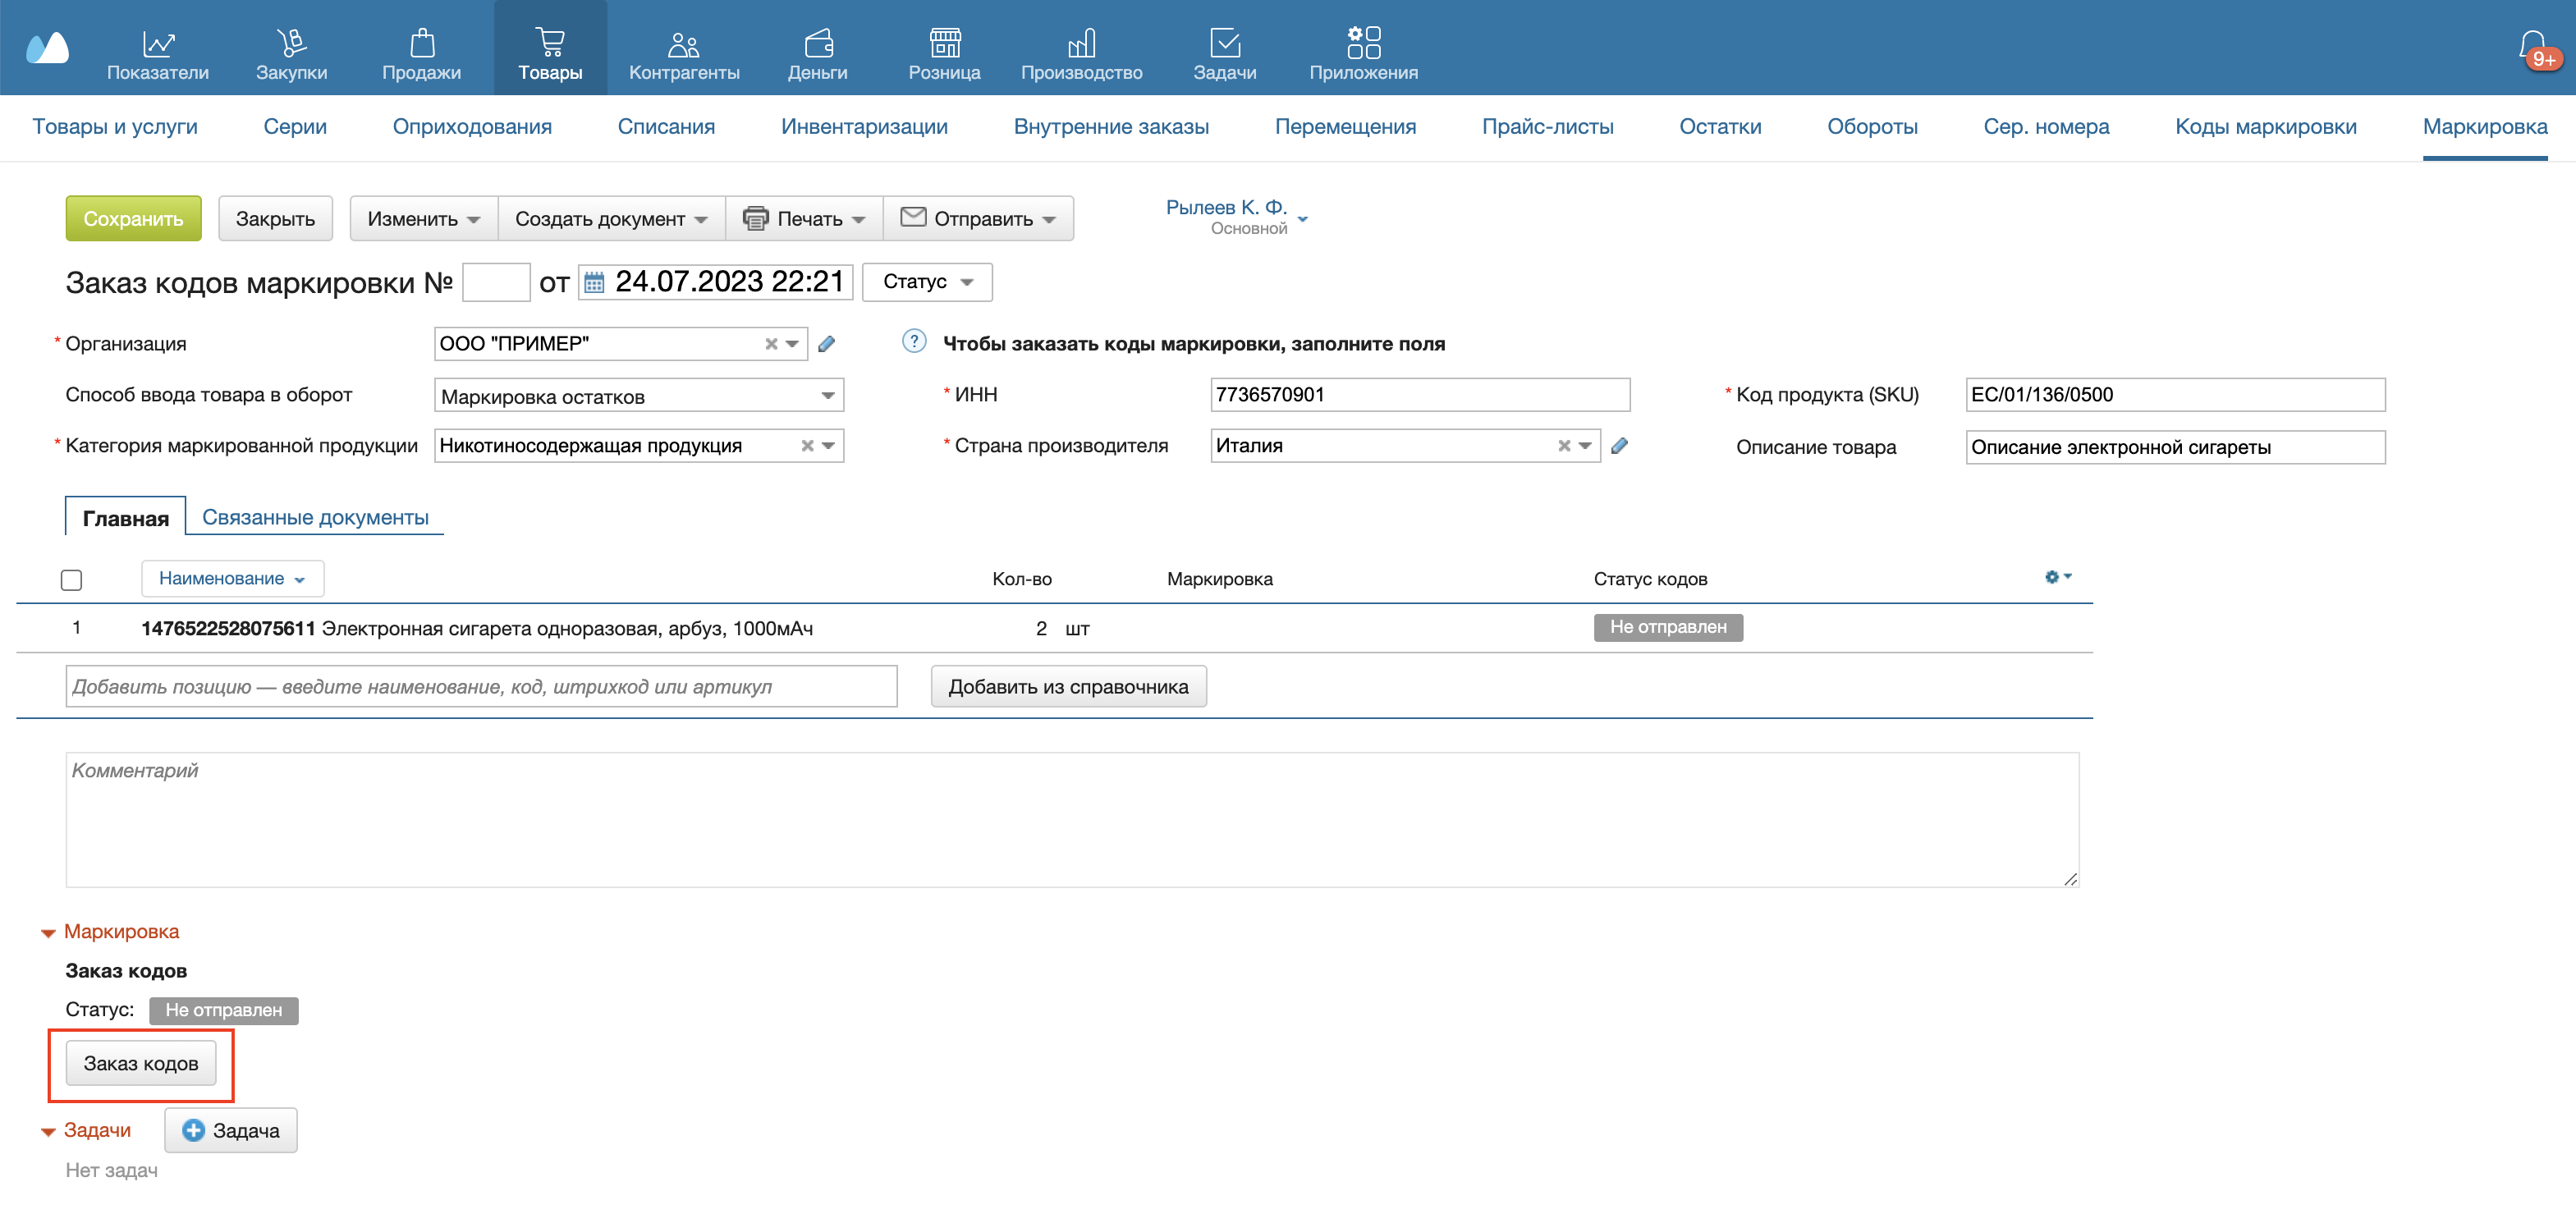Screen dimensions: 2576x1223
Task: Clear the Организация field value
Action: pyautogui.click(x=771, y=344)
